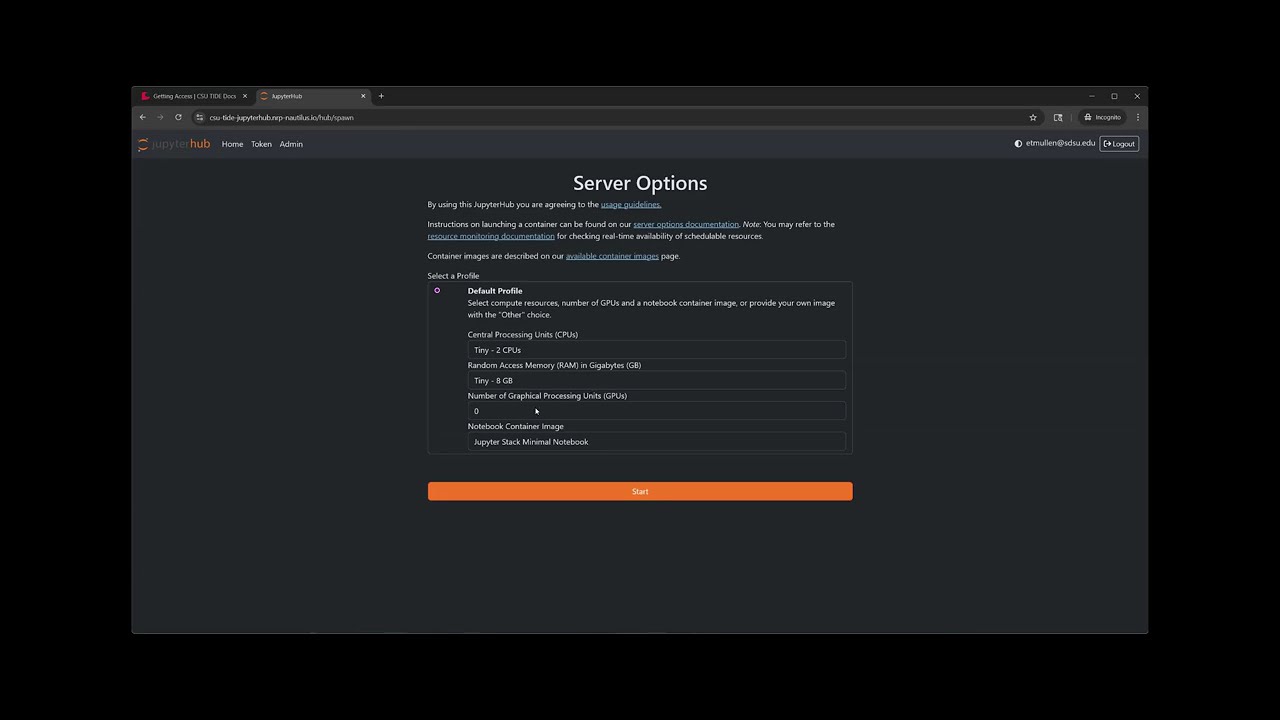Click the JupyterHub logo
1280x720 pixels.
point(174,144)
